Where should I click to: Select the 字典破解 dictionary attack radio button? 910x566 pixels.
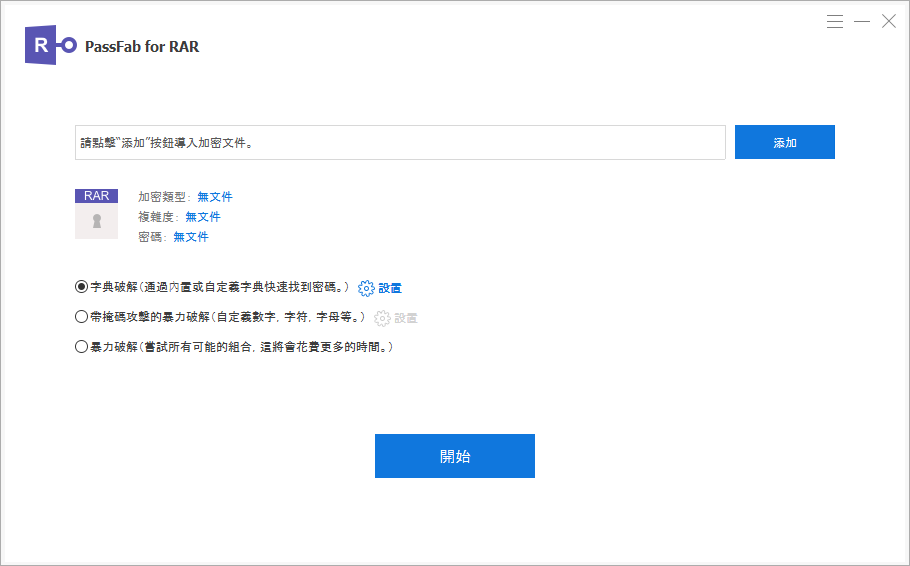tap(82, 287)
